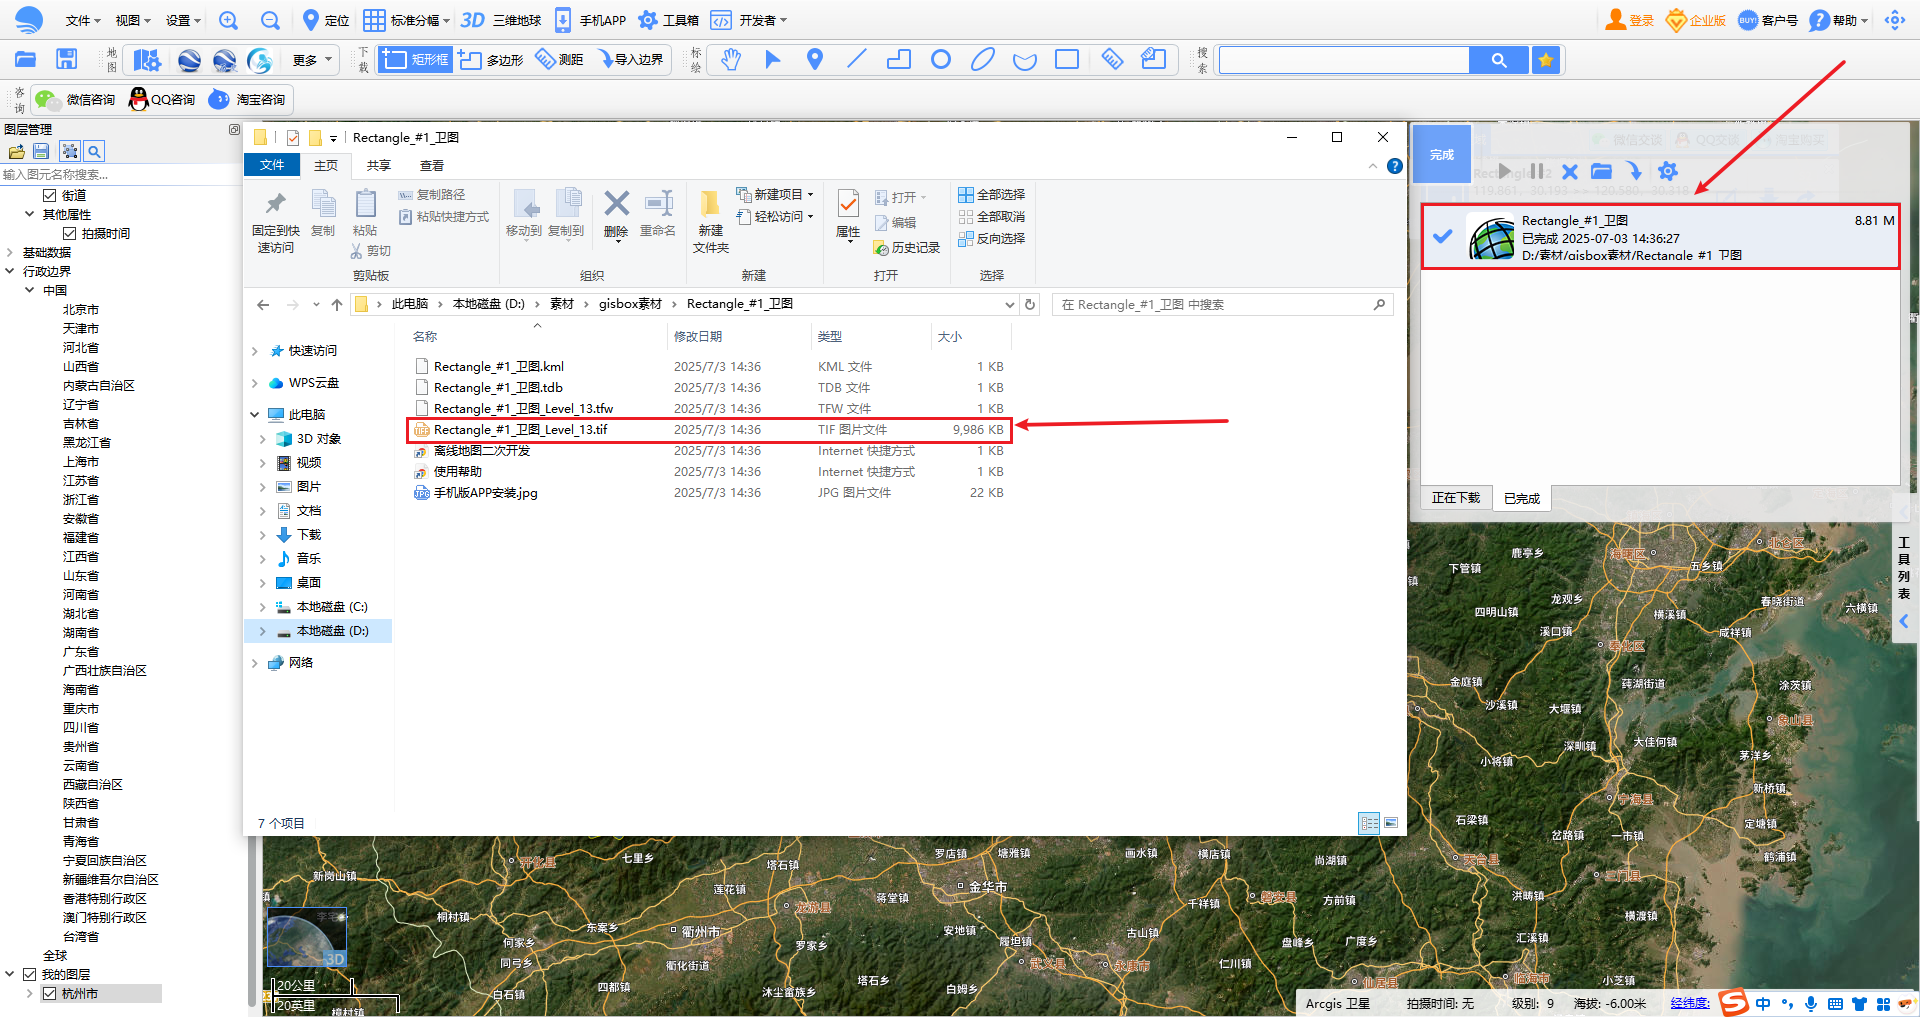1920x1017 pixels.
Task: Uncheck the 街道 layer checkbox
Action: (49, 196)
